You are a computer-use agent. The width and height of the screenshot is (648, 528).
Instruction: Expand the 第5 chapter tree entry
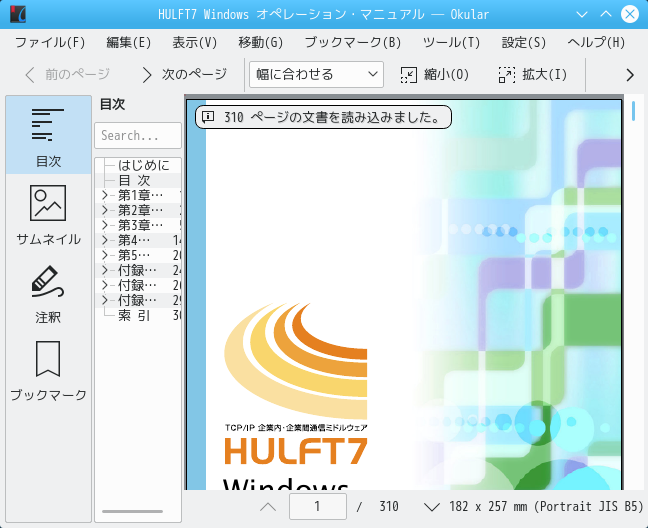point(105,255)
